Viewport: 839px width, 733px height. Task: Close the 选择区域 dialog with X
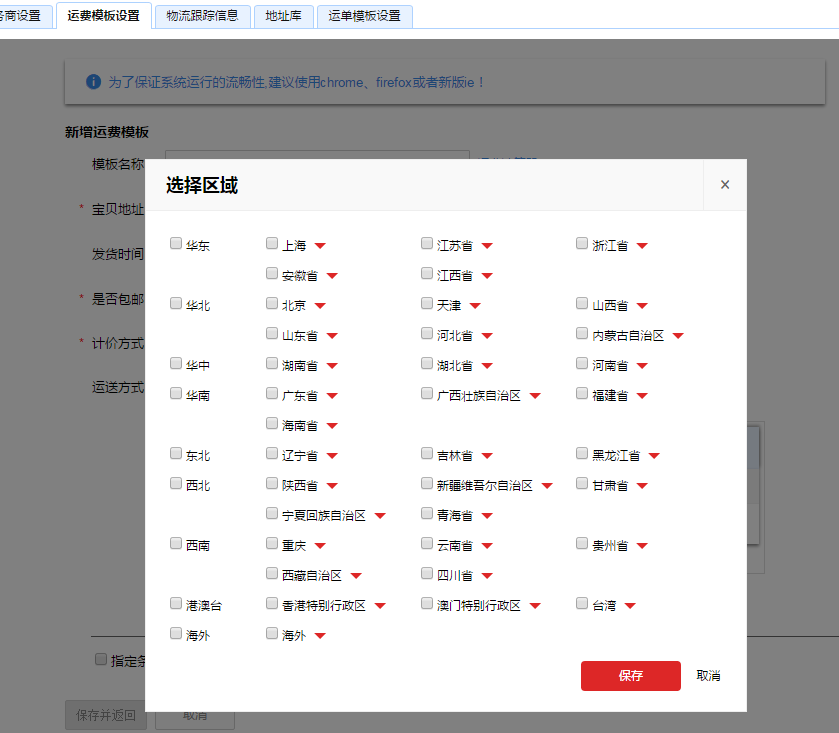(x=725, y=185)
